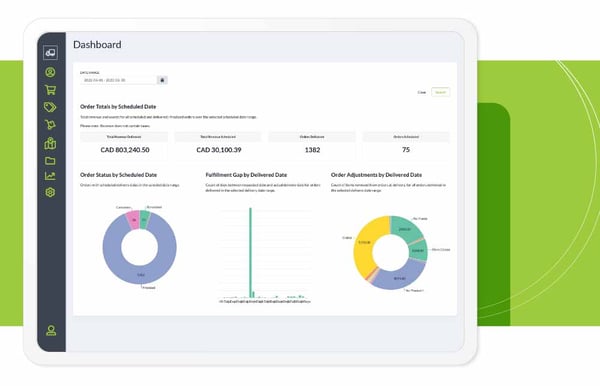Click the date range input field

point(119,80)
